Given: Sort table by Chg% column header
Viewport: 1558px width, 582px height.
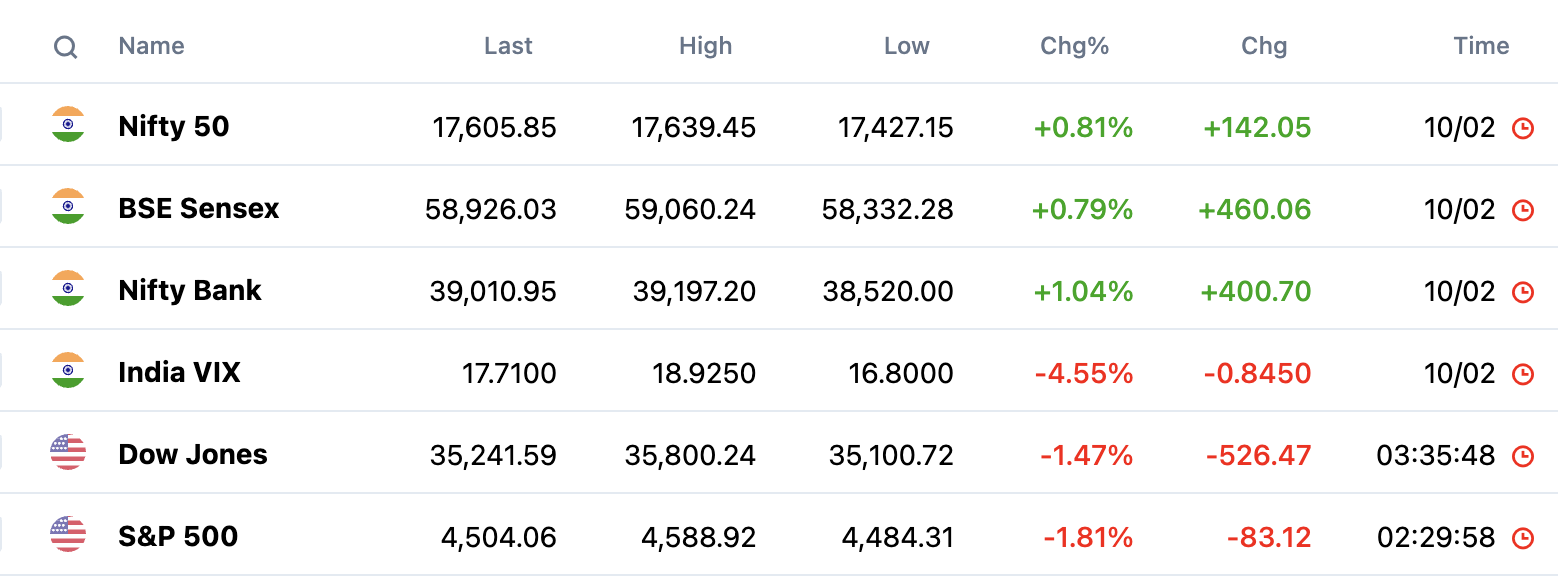Looking at the screenshot, I should [1075, 46].
